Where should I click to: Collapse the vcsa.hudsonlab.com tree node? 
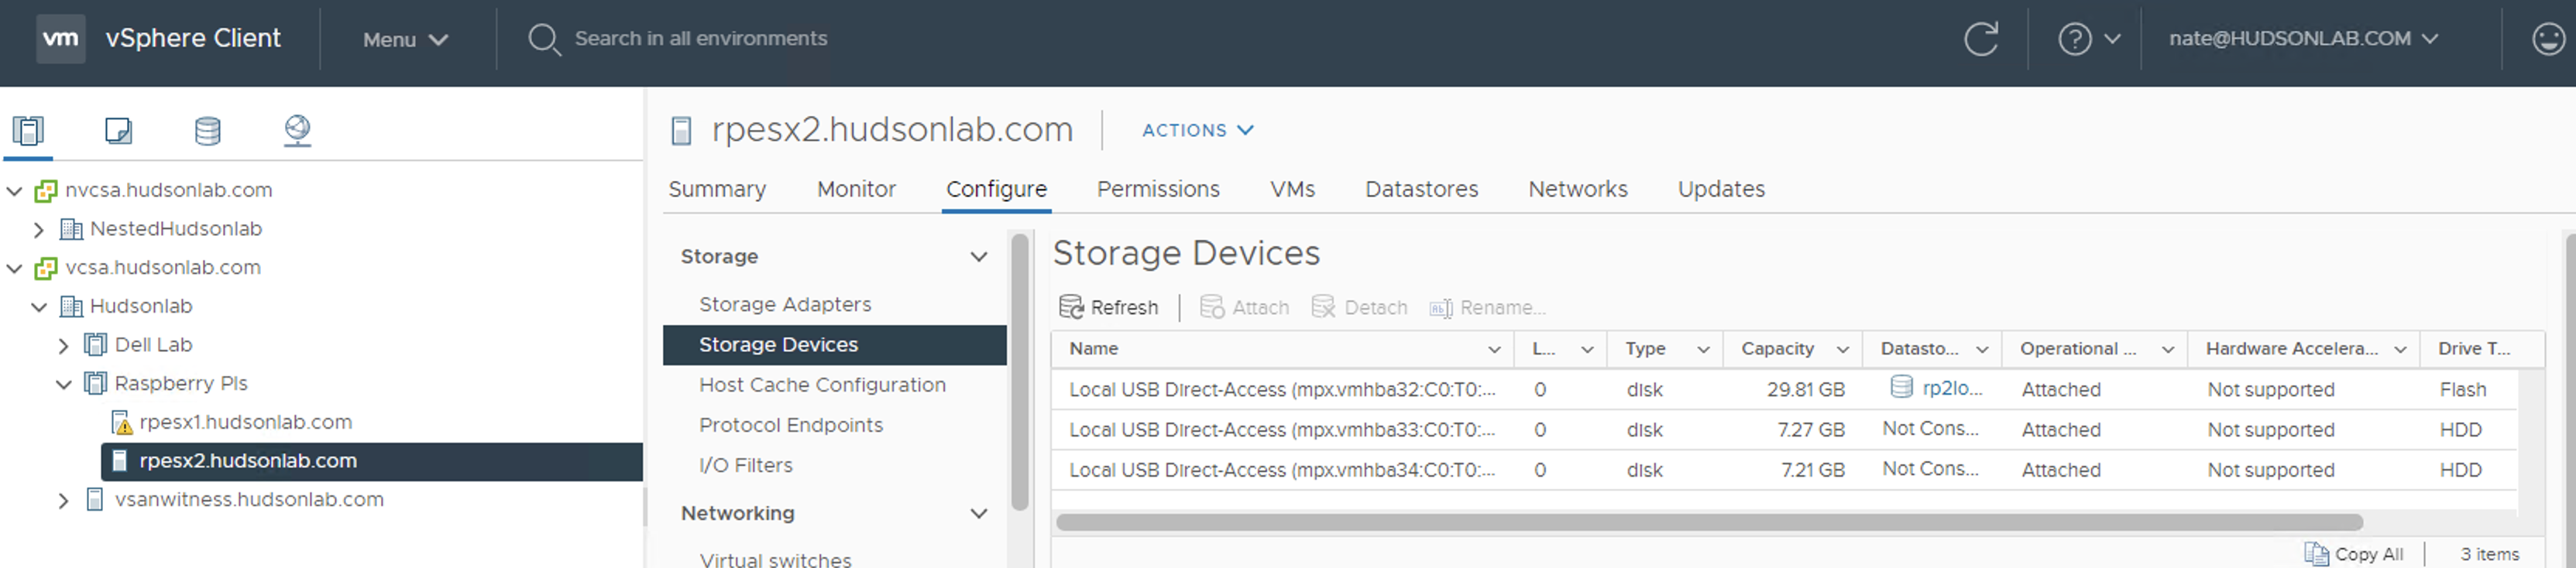pyautogui.click(x=15, y=268)
